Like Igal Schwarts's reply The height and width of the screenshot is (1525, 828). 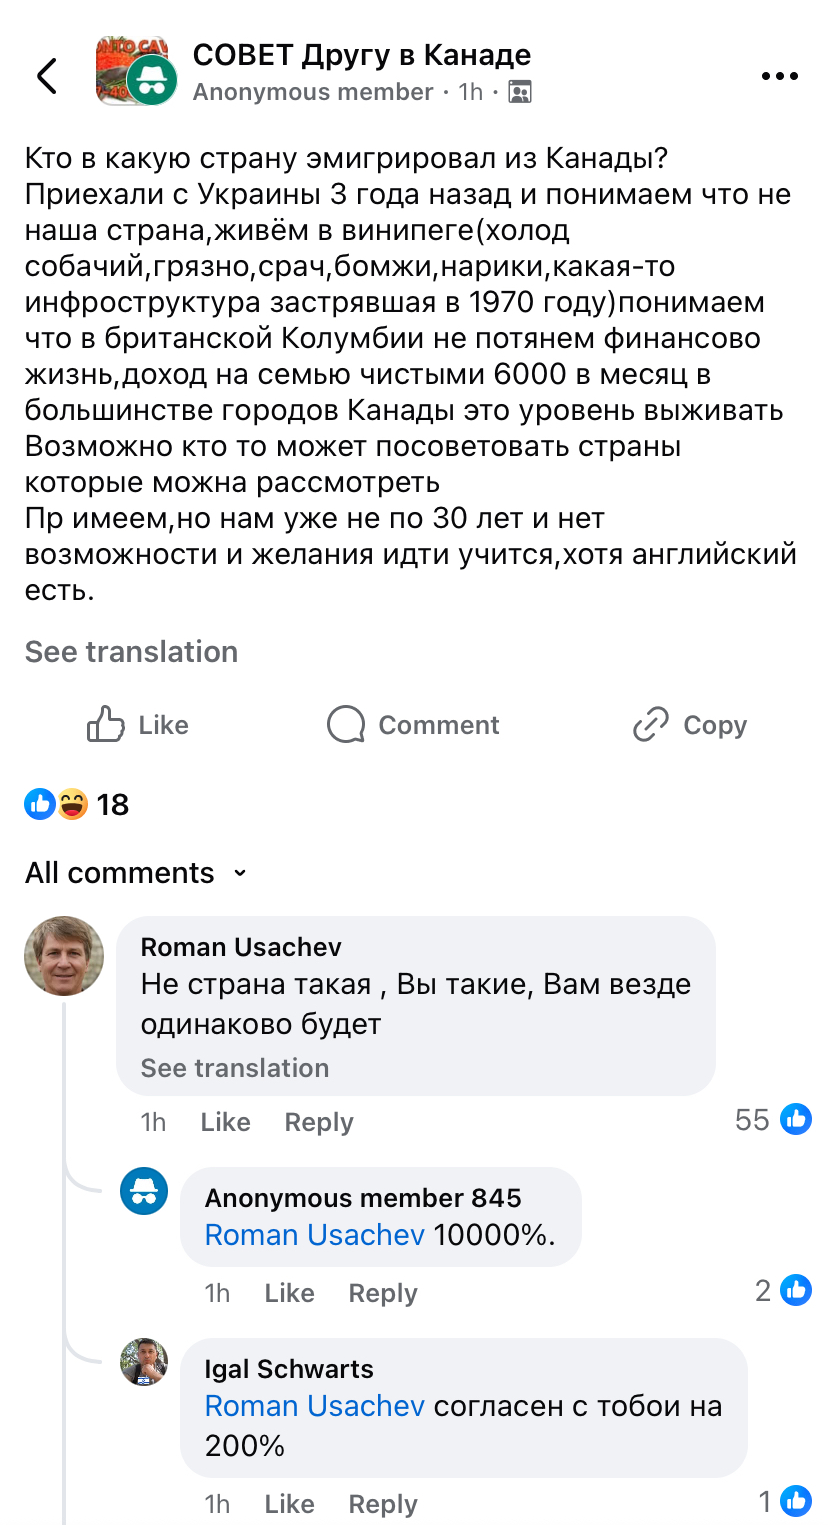coord(289,1504)
